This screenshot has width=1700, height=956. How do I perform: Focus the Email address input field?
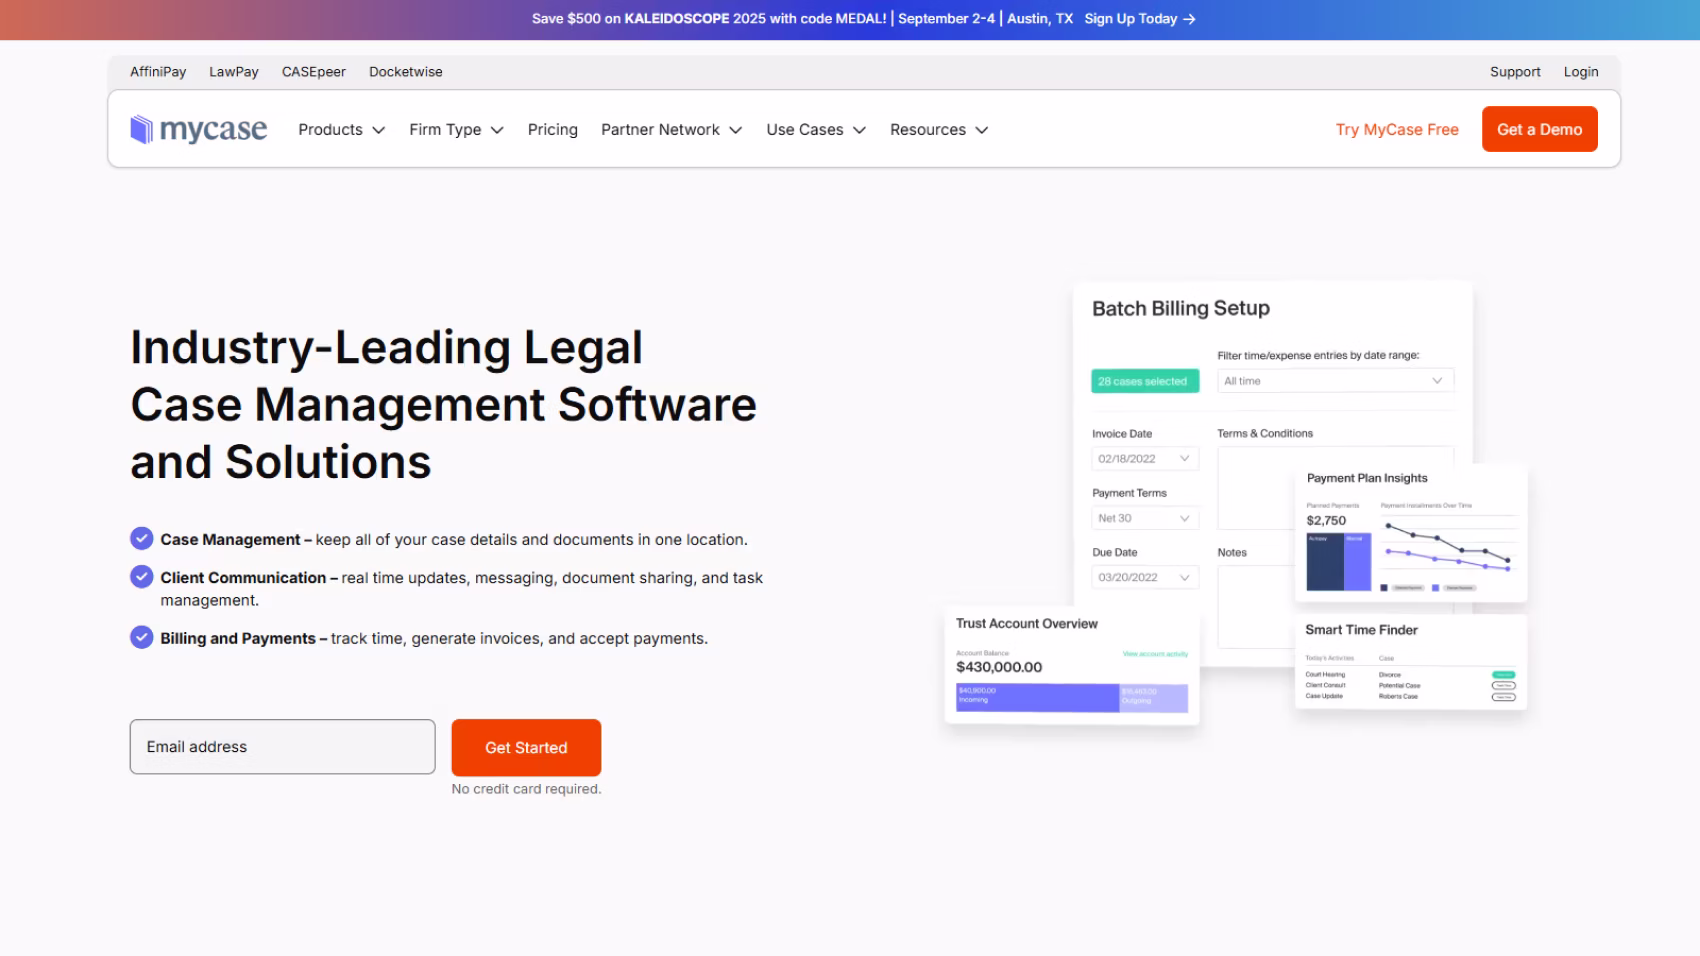(282, 747)
